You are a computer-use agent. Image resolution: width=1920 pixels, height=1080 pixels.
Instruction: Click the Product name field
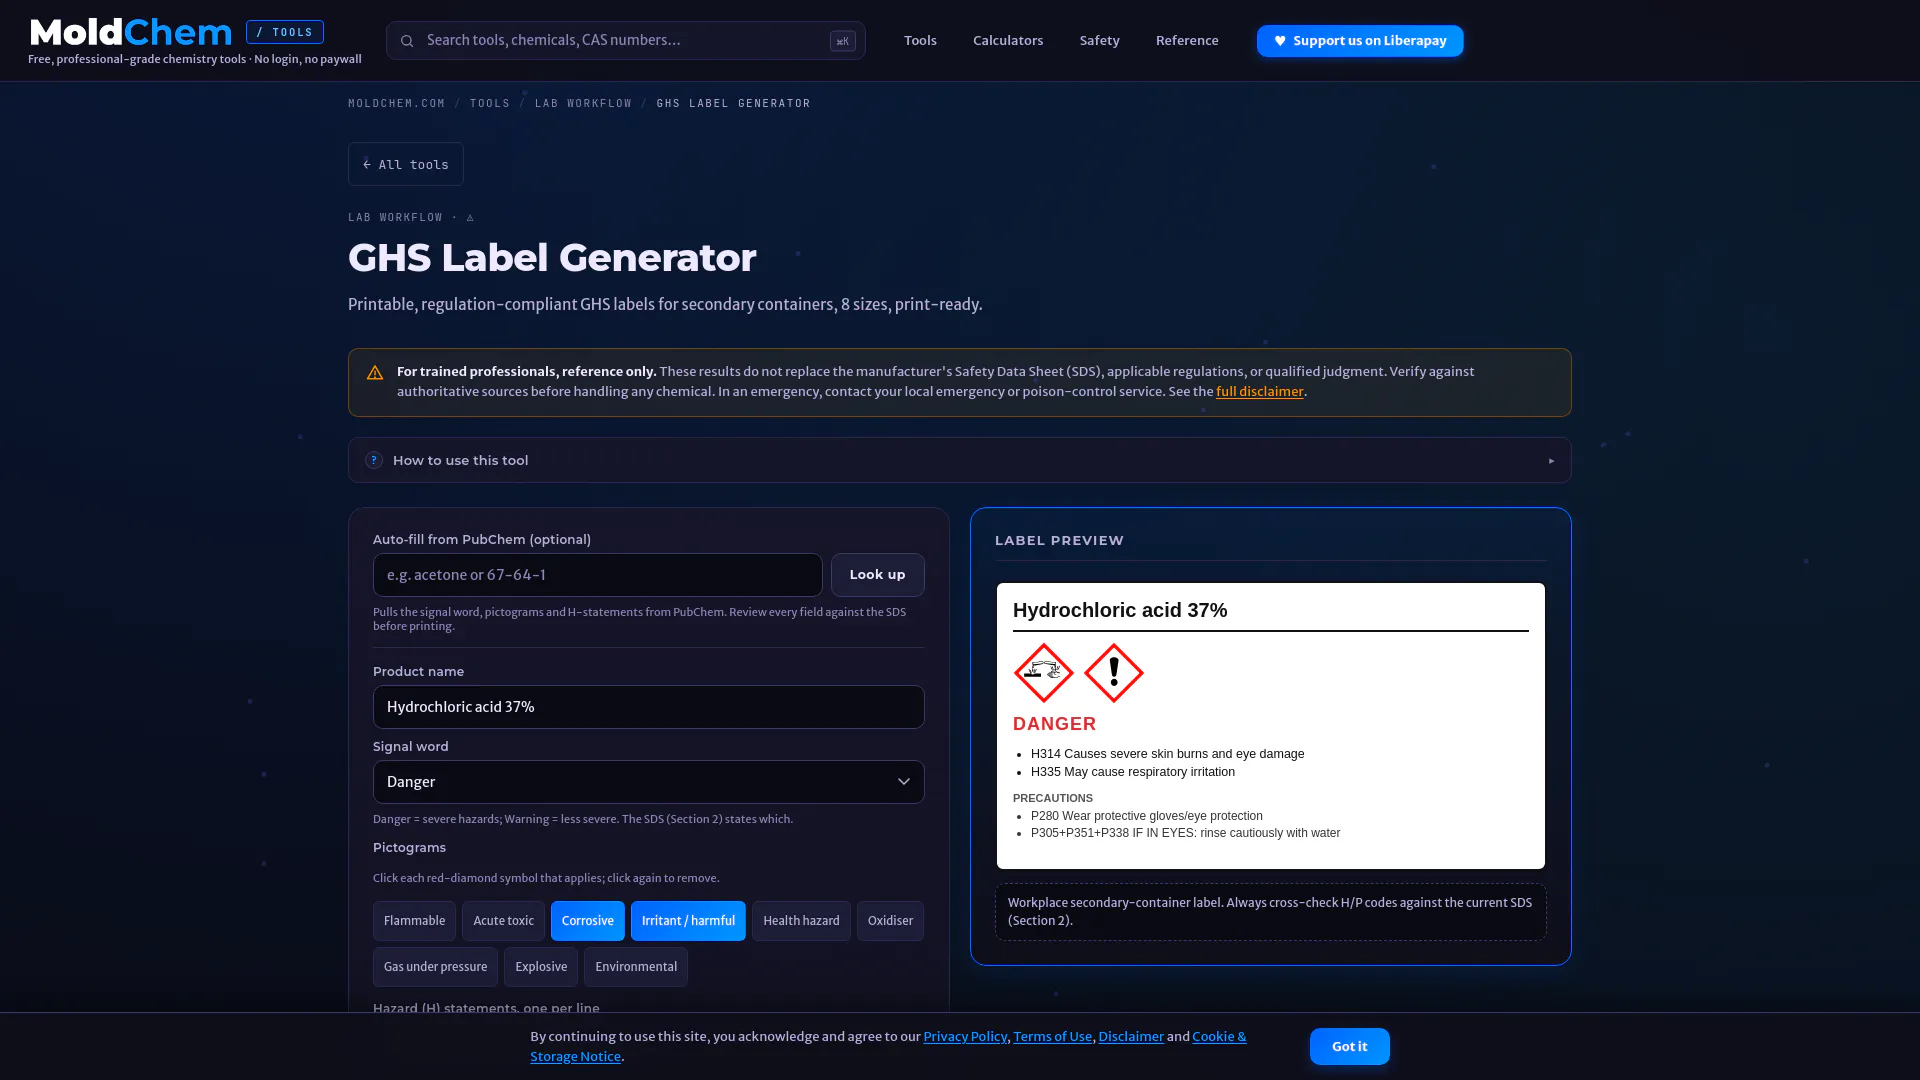(x=648, y=707)
